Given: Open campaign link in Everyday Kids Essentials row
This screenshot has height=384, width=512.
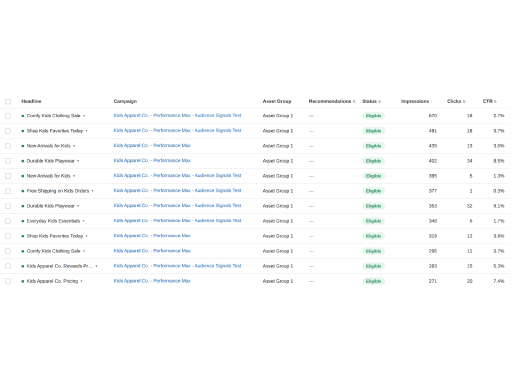Looking at the screenshot, I should coord(177,221).
